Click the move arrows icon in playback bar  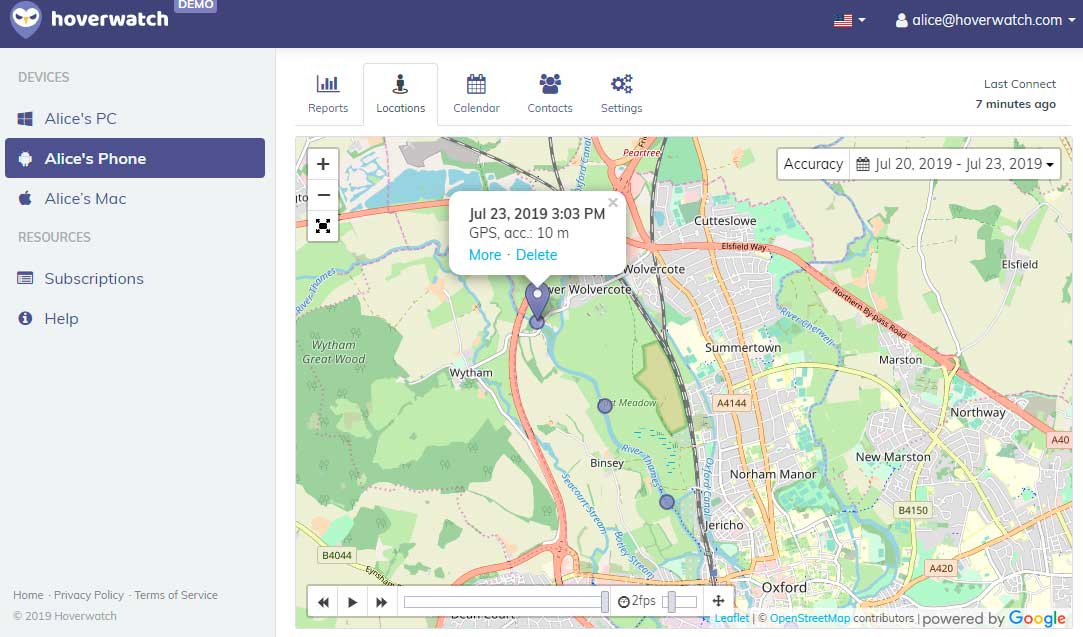coord(718,601)
